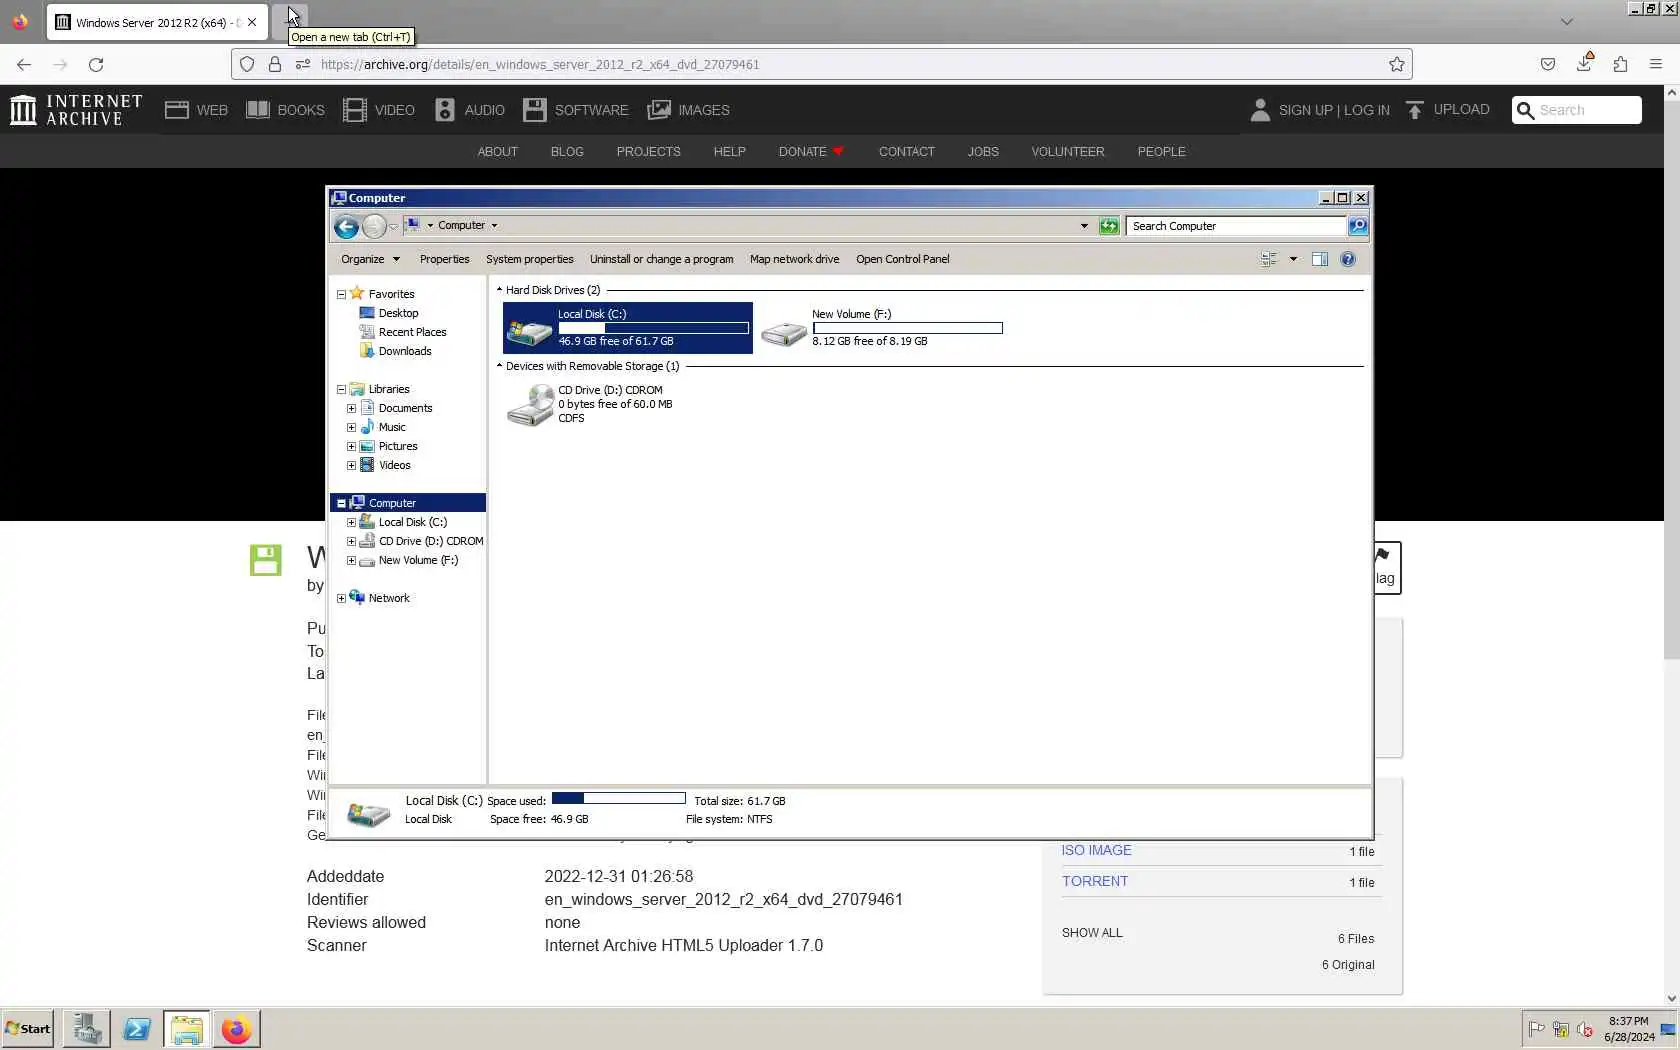Collapse Devices with Removable Storage group
The image size is (1680, 1050).
(499, 366)
